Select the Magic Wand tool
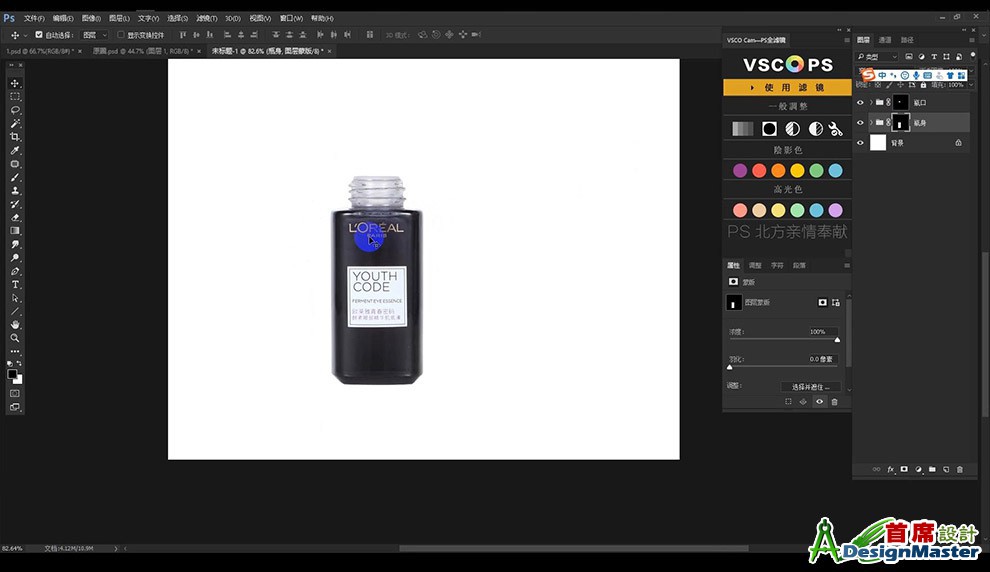The width and height of the screenshot is (990, 572). pos(15,123)
